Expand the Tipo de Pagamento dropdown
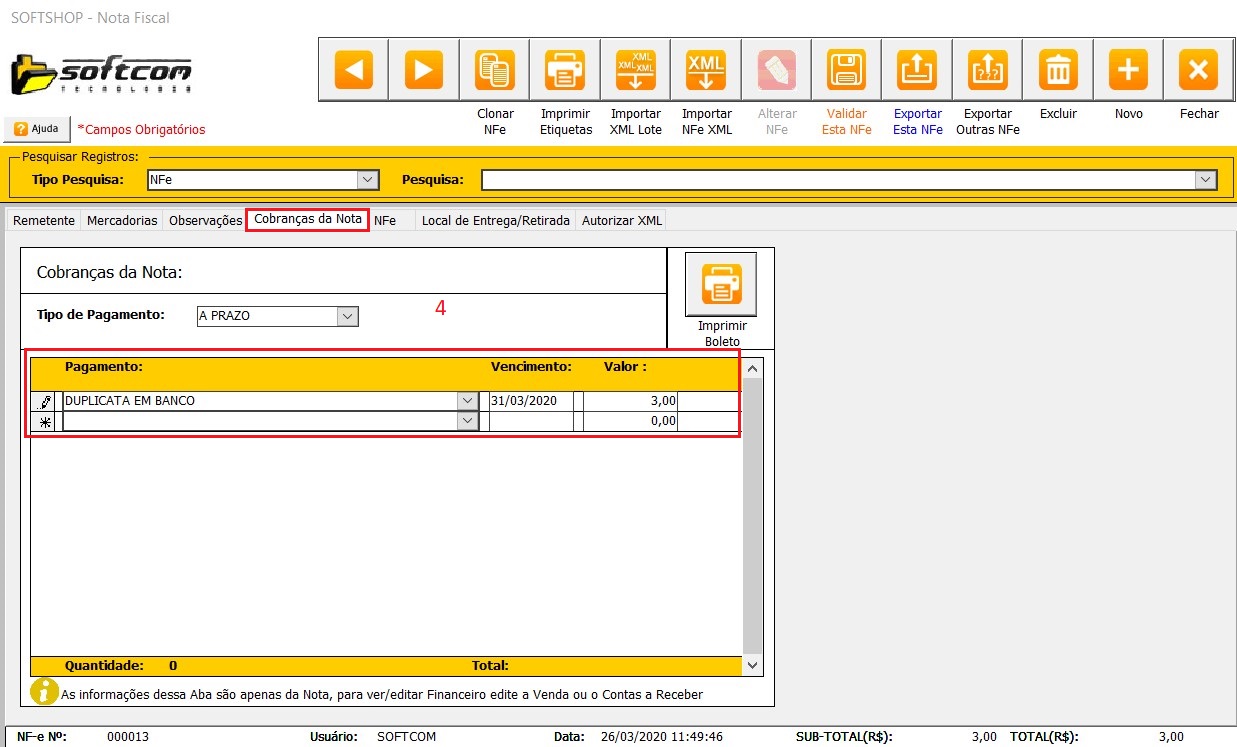Screen dimensions: 1237x747 (347, 316)
